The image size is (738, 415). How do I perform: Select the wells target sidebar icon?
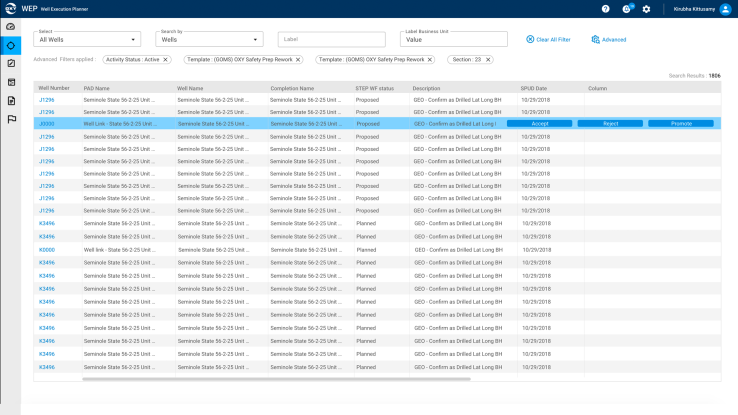[x=11, y=46]
